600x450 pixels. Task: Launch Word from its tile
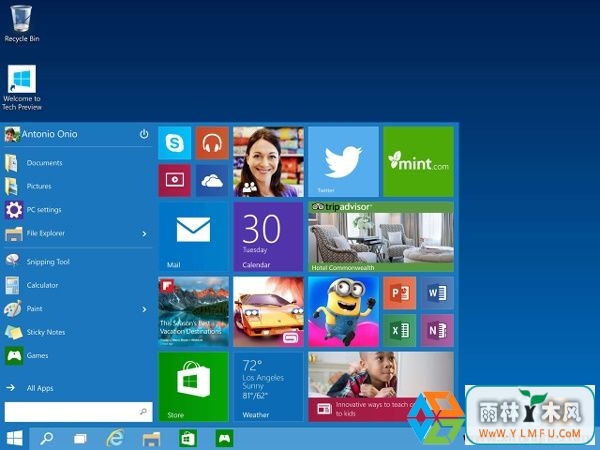pyautogui.click(x=437, y=293)
